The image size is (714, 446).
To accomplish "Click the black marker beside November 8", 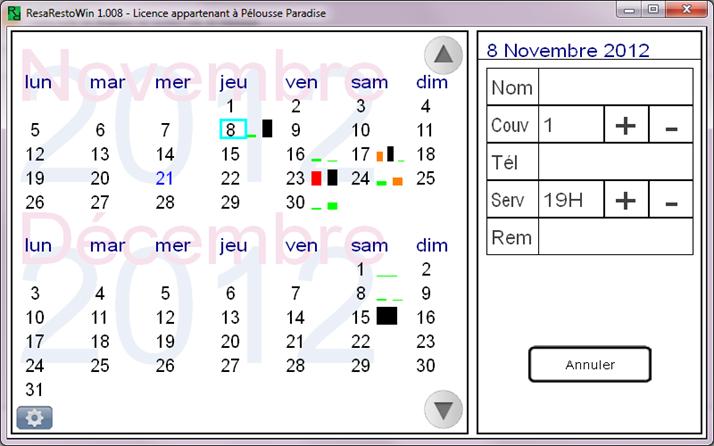I will (x=267, y=128).
